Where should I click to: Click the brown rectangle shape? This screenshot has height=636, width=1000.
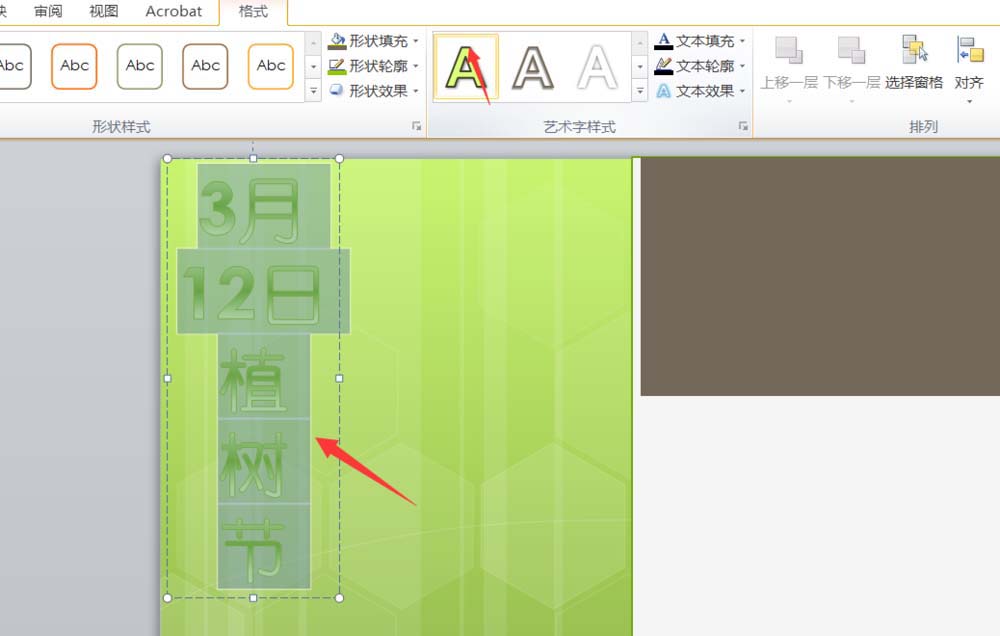820,276
